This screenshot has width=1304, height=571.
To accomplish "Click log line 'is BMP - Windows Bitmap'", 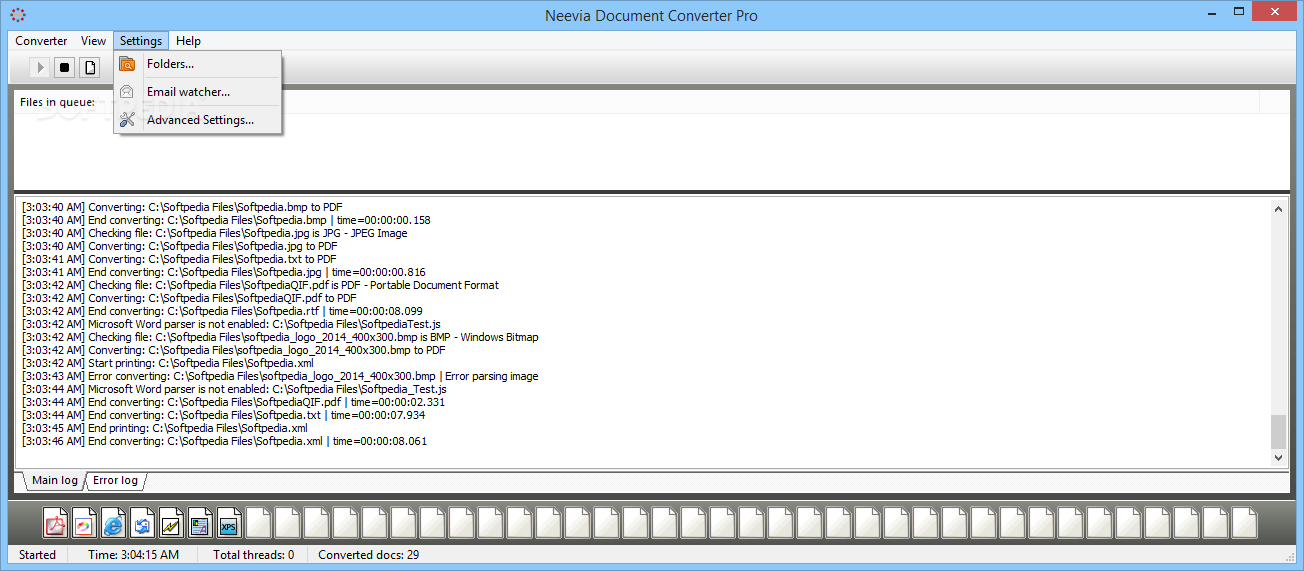I will (x=280, y=337).
